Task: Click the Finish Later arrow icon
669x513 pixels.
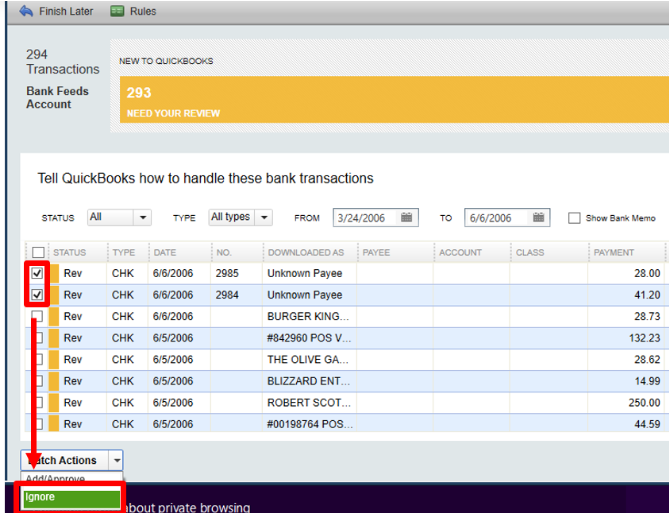Action: point(26,11)
